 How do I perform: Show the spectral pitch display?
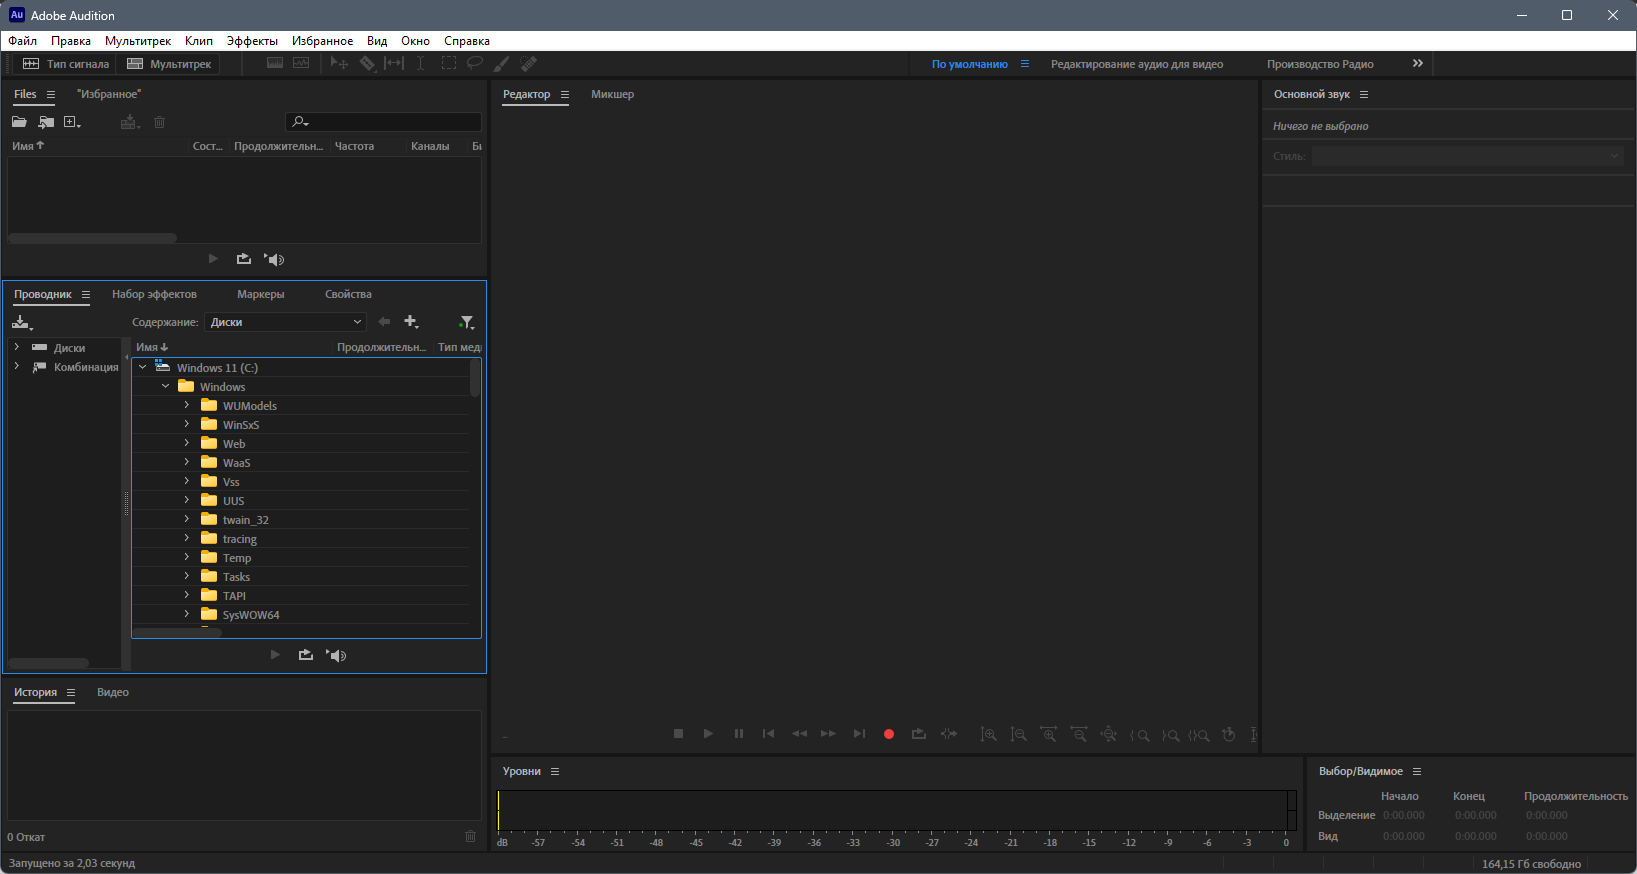[301, 63]
